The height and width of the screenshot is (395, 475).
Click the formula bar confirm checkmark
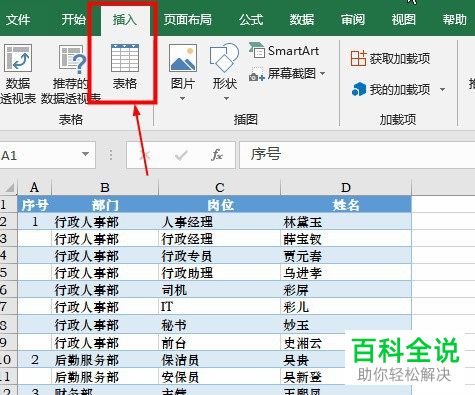pos(181,155)
